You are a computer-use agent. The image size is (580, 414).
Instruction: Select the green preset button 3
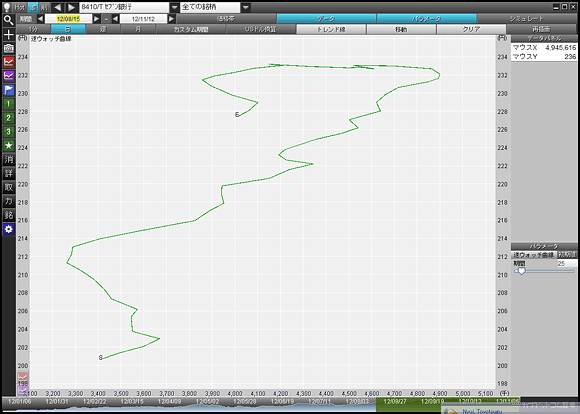(x=9, y=132)
